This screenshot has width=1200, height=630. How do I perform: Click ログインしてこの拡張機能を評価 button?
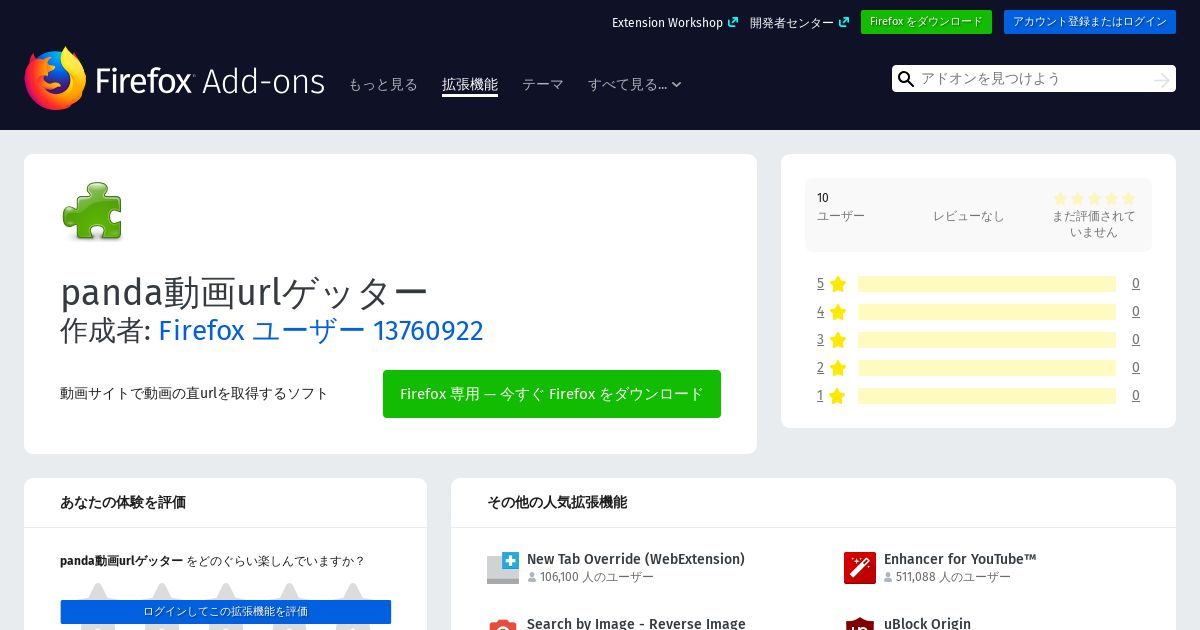click(226, 612)
